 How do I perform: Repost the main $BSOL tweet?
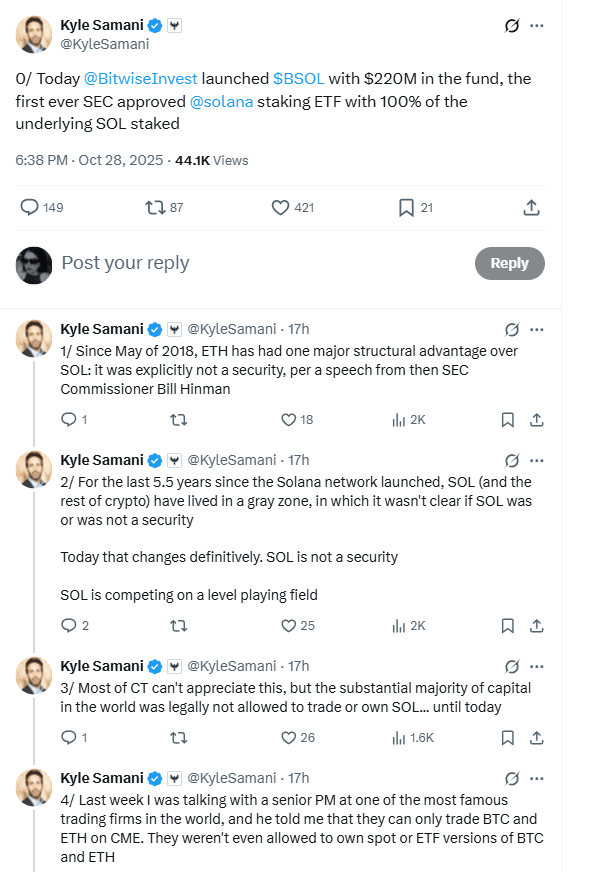click(x=157, y=208)
